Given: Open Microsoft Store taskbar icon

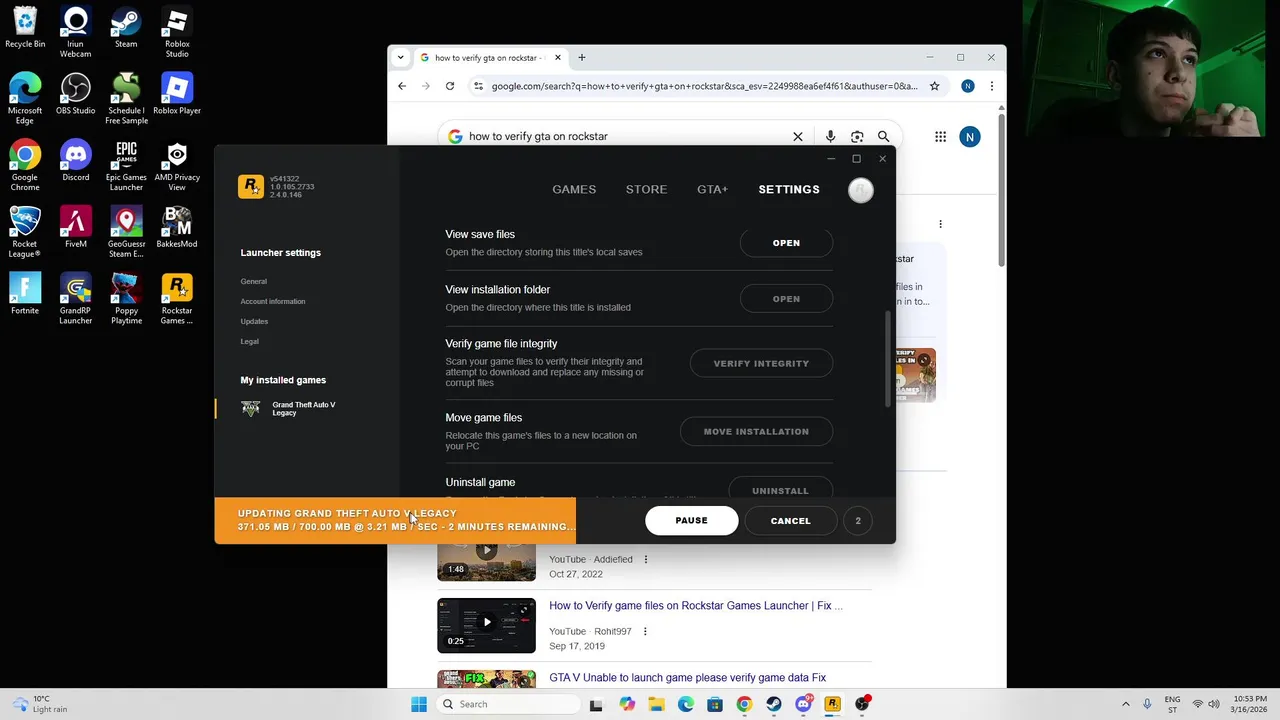Looking at the screenshot, I should click(x=715, y=704).
